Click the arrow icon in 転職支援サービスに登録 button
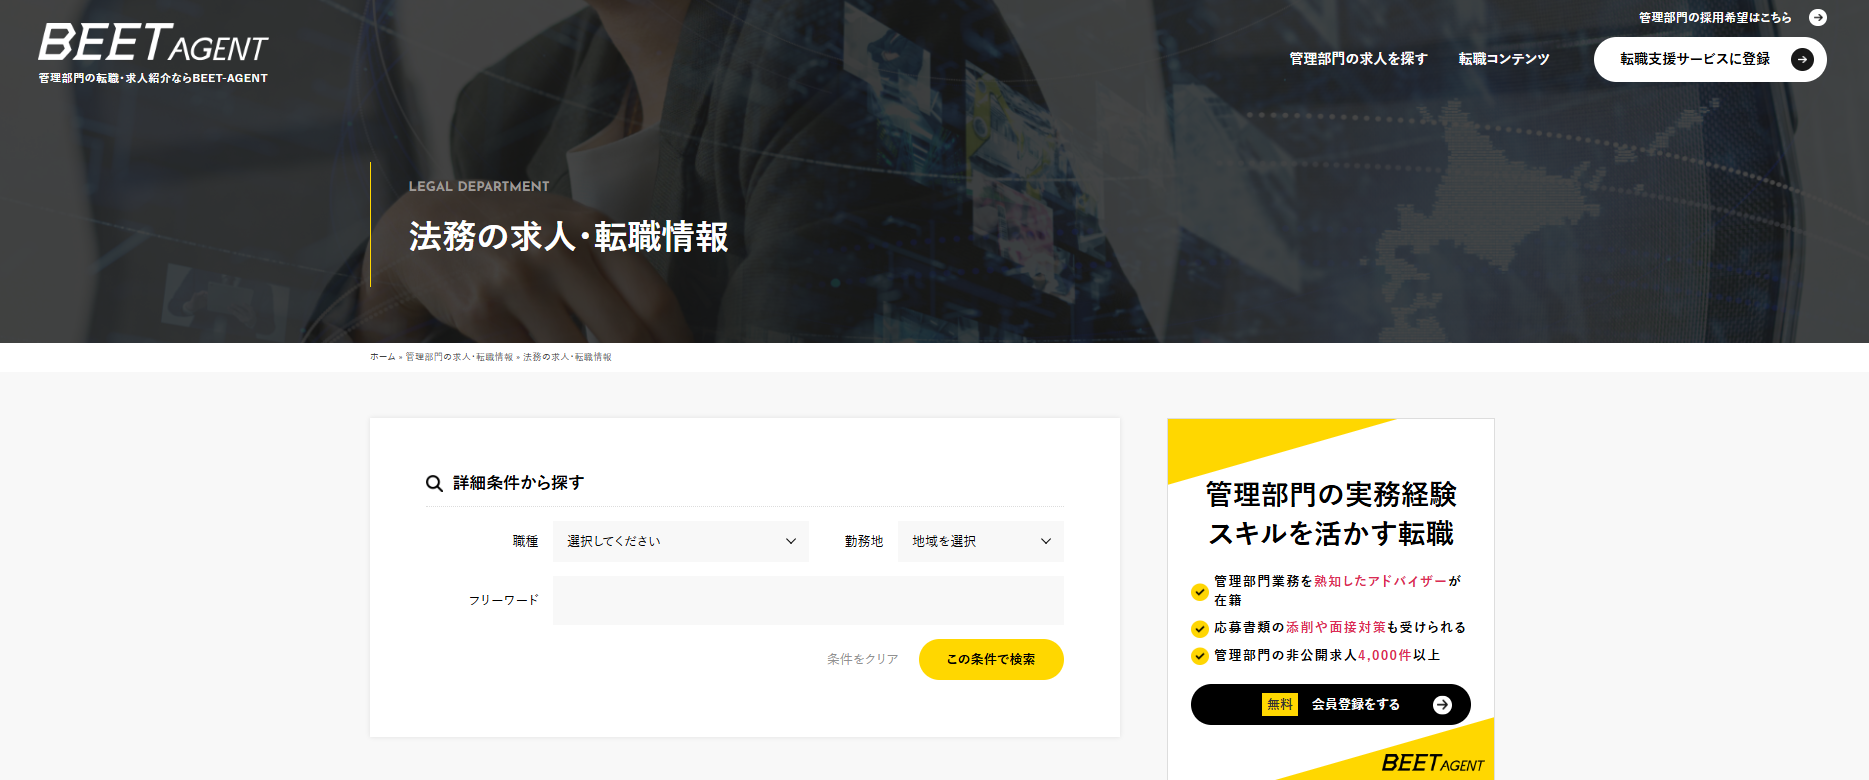Image resolution: width=1869 pixels, height=780 pixels. [1801, 60]
